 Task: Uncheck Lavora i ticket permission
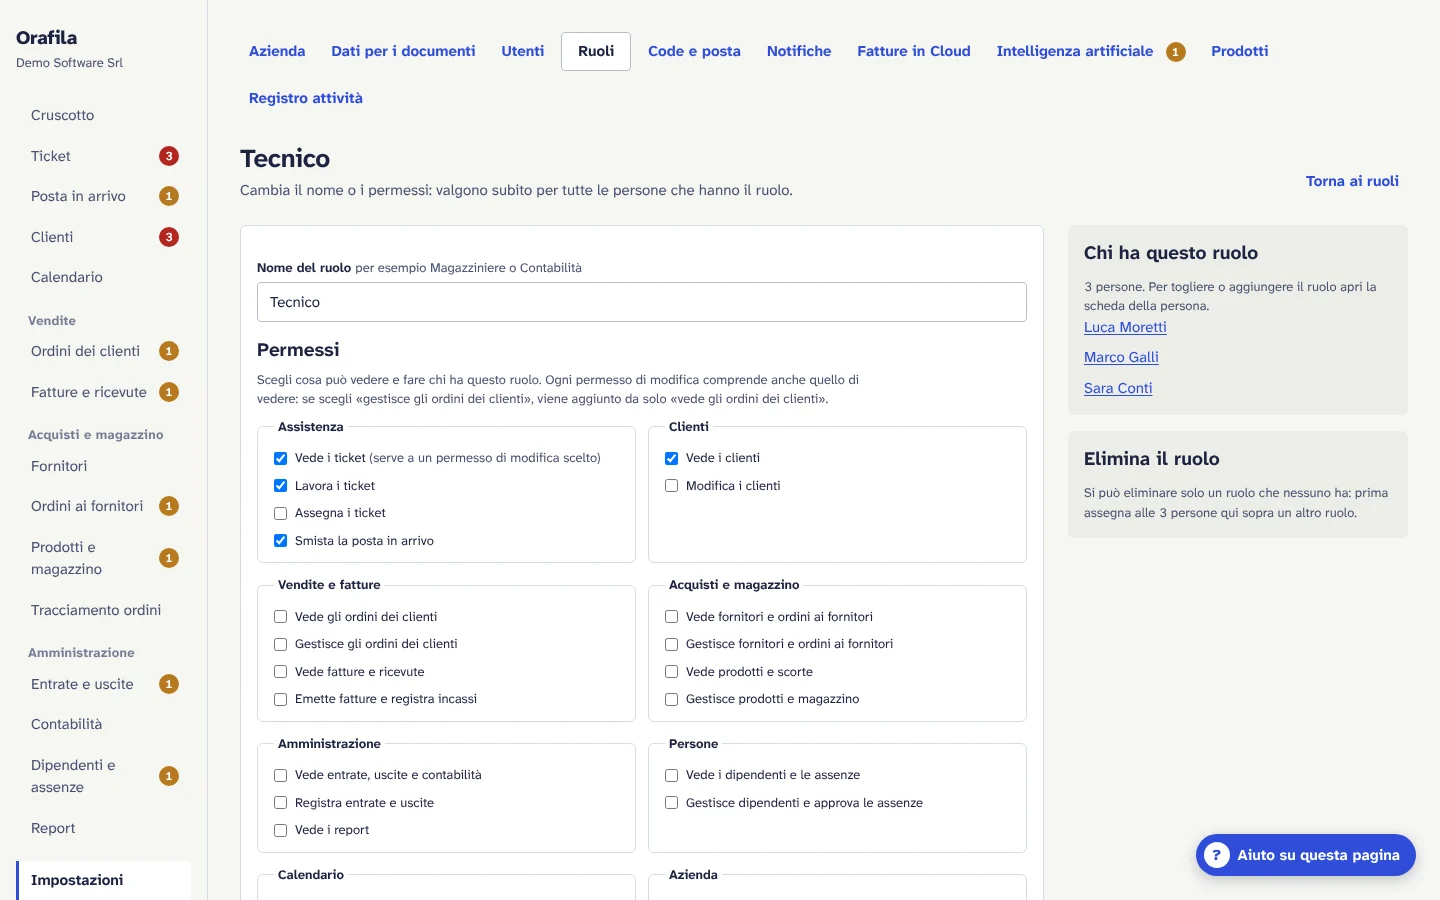coord(281,486)
